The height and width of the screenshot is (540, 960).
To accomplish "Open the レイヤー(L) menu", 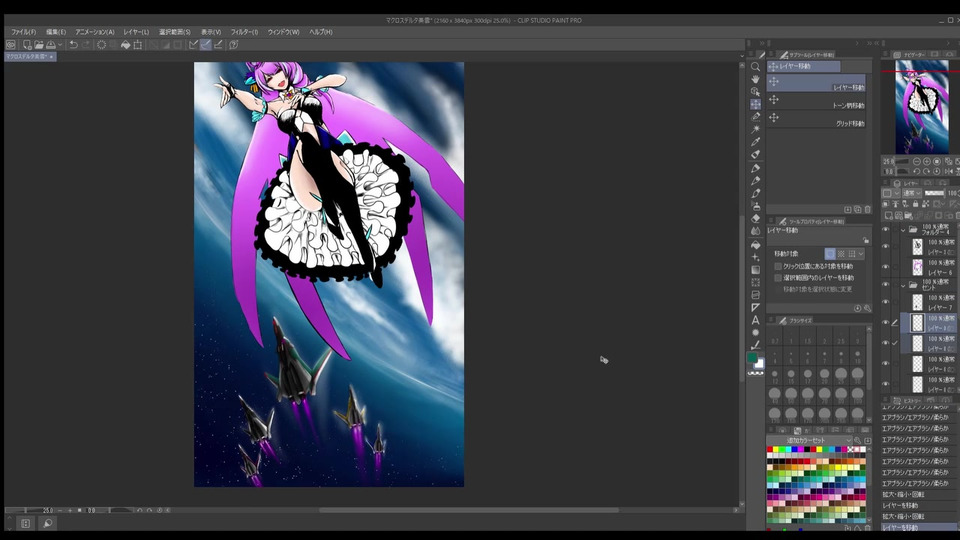I will point(136,32).
